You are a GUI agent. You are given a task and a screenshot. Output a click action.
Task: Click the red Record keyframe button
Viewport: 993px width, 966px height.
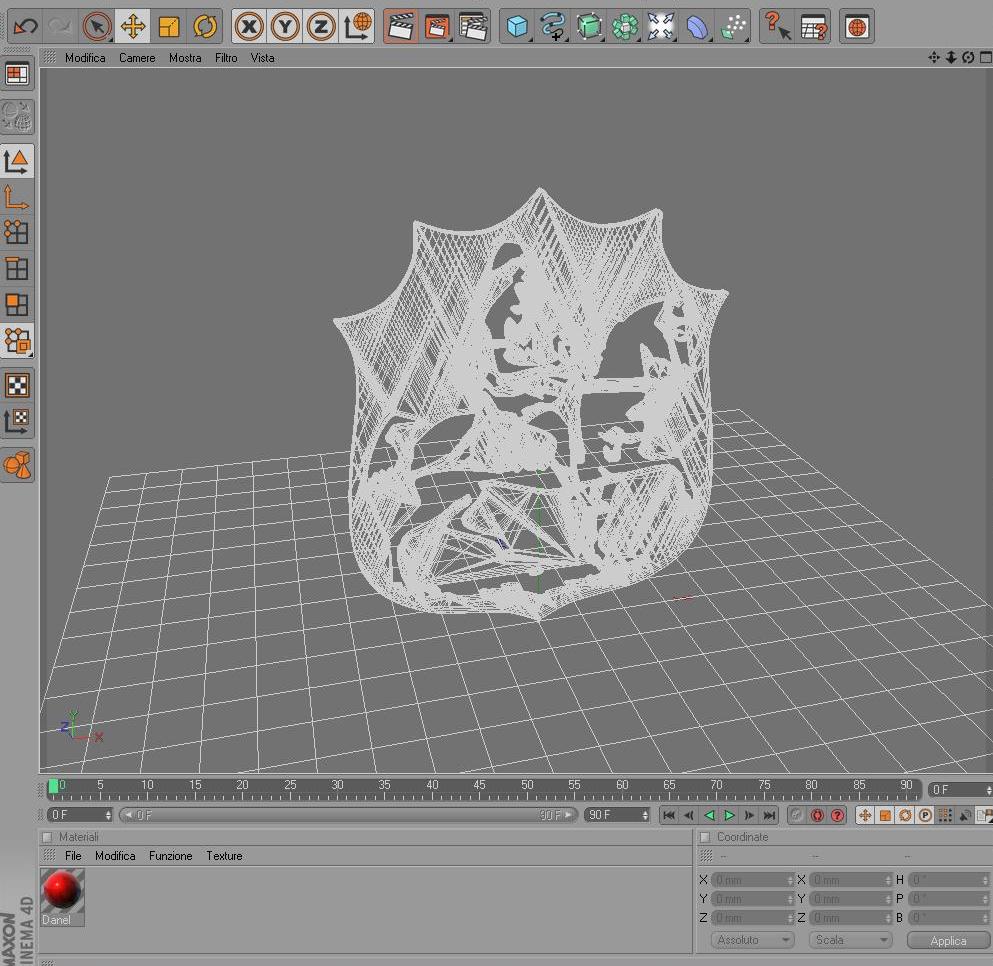pyautogui.click(x=817, y=815)
